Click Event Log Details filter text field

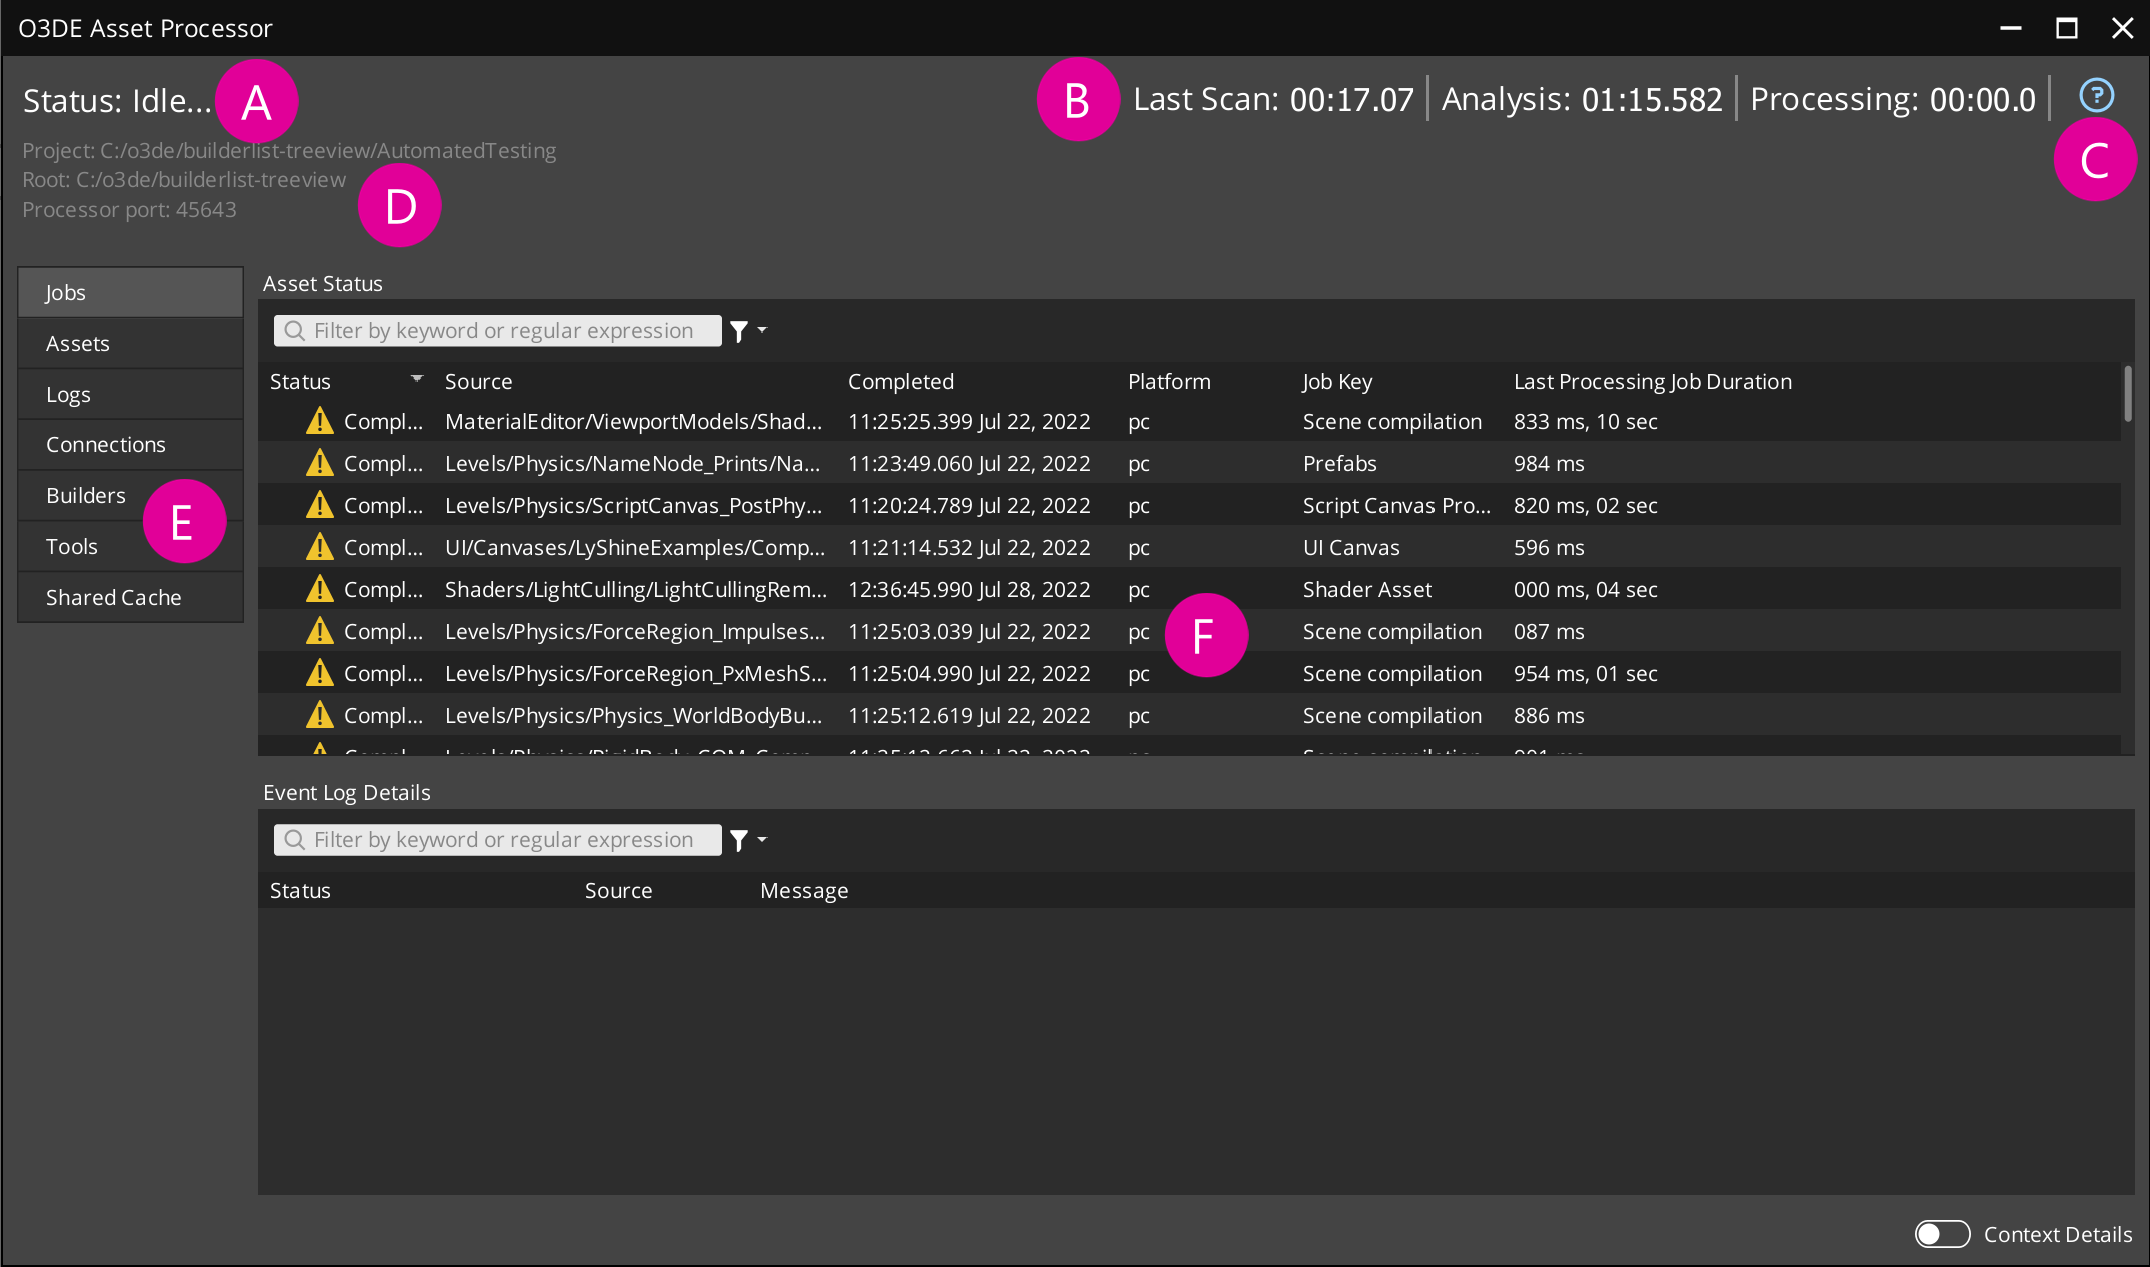497,839
